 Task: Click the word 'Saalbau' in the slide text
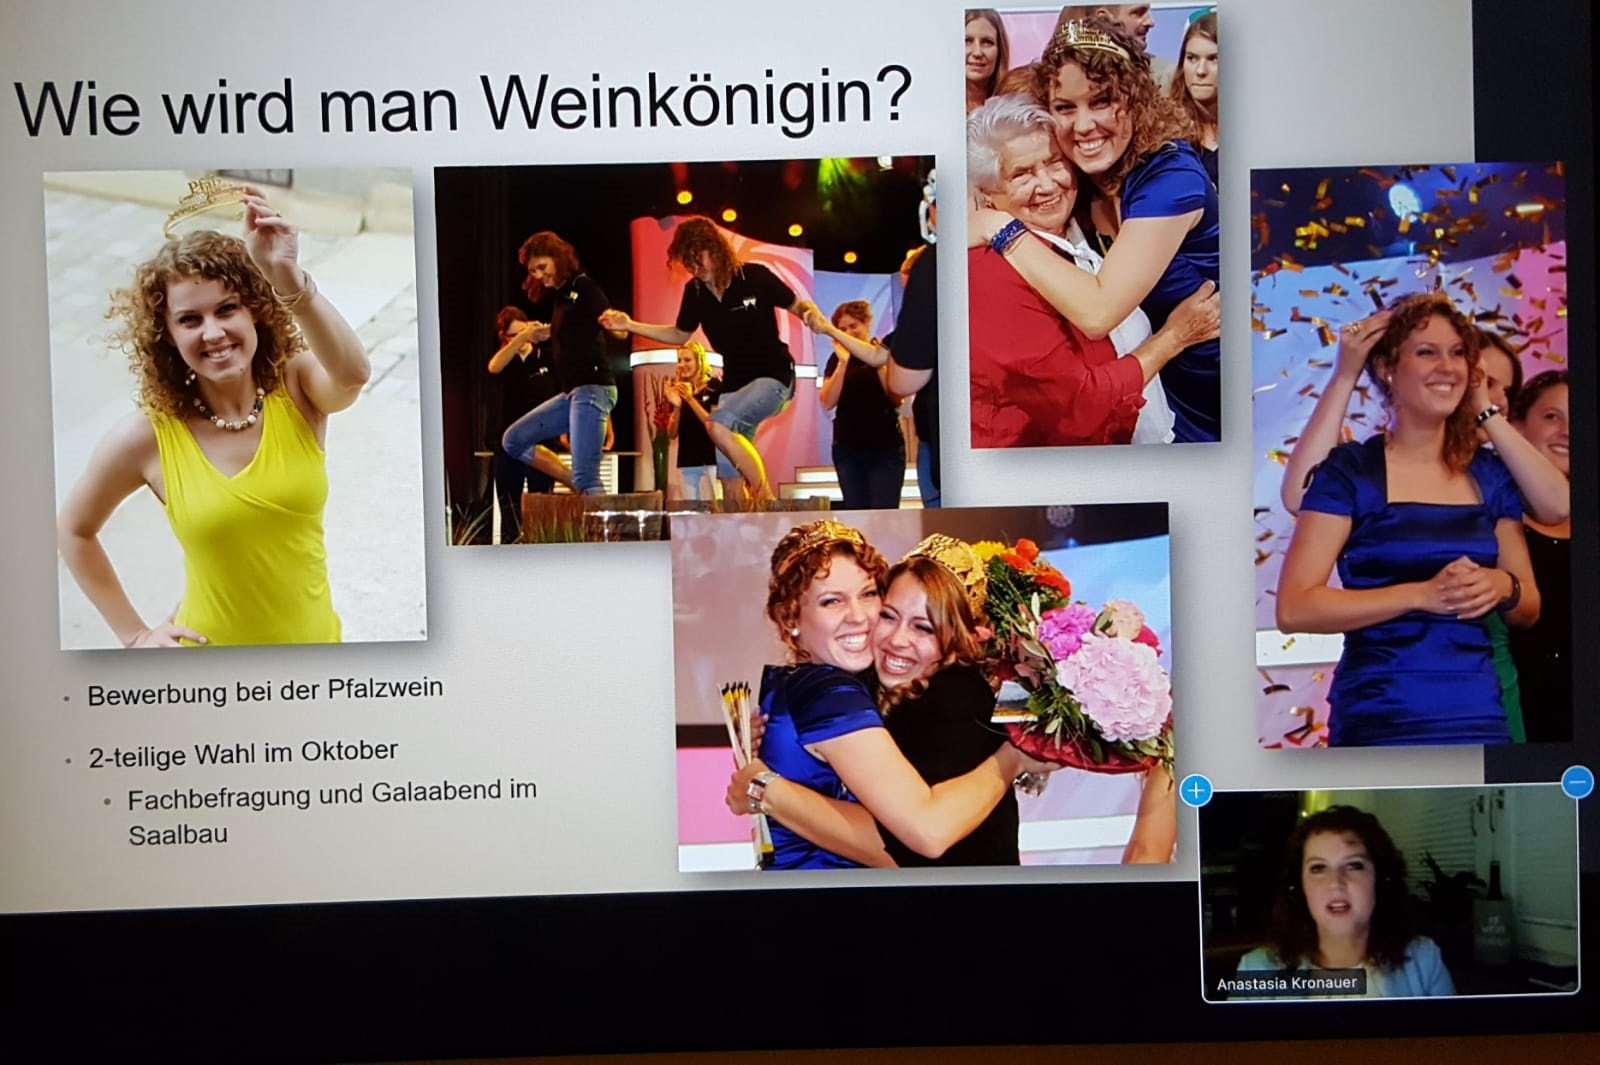pyautogui.click(x=178, y=835)
